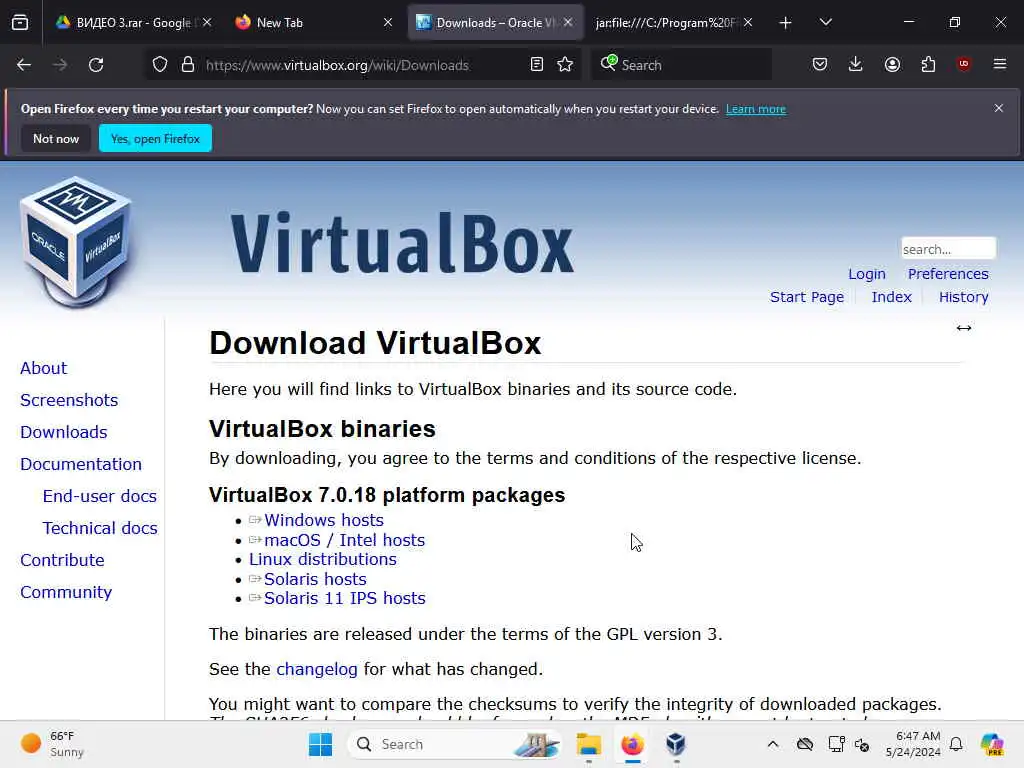Toggle reader view icon in address bar

coord(537,65)
